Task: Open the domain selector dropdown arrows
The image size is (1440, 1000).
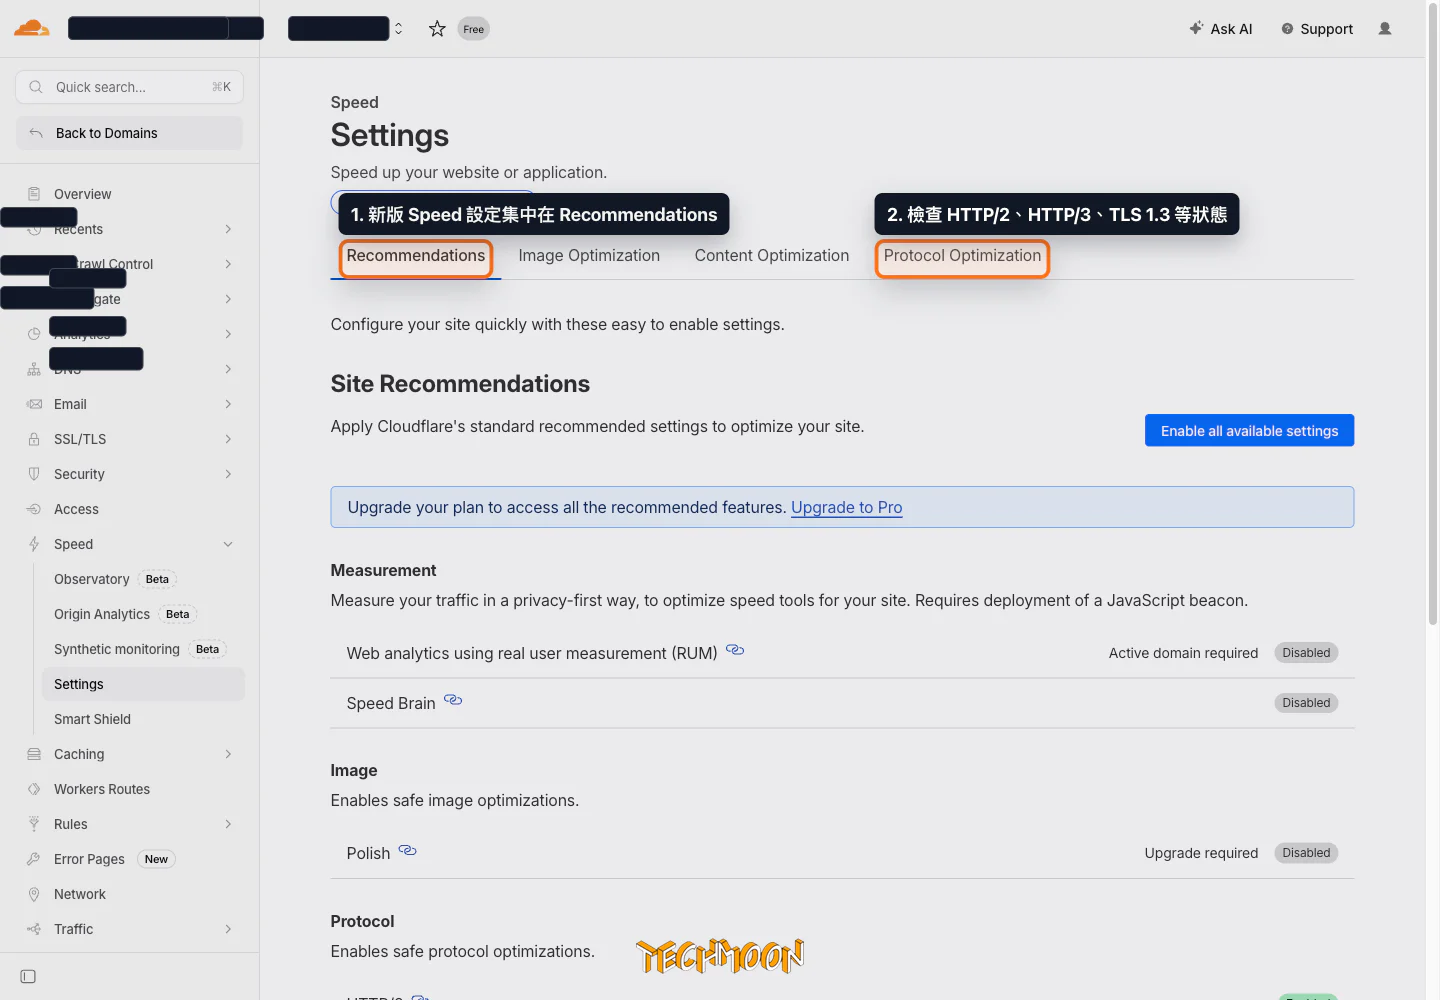Action: pos(398,29)
